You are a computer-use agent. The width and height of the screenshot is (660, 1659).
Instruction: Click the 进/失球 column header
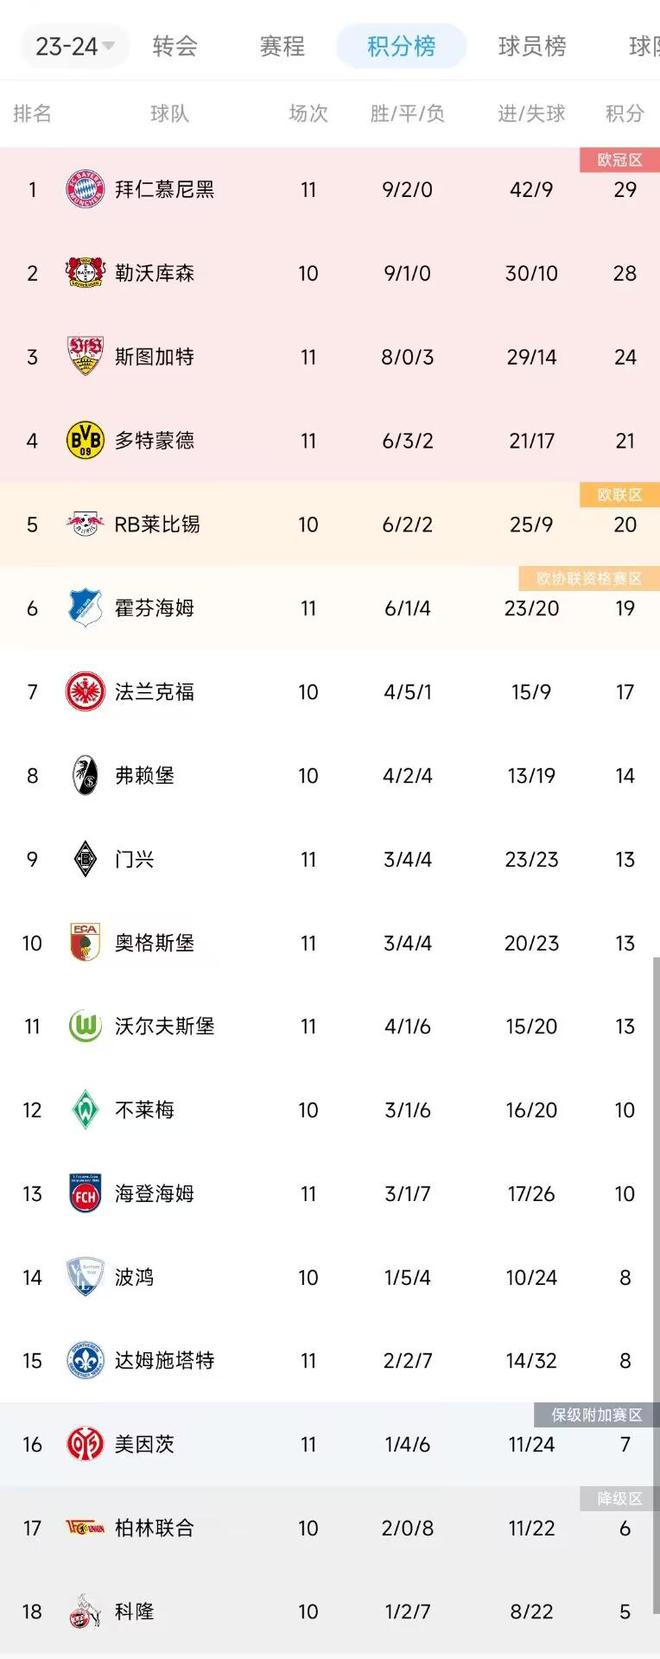(x=532, y=114)
